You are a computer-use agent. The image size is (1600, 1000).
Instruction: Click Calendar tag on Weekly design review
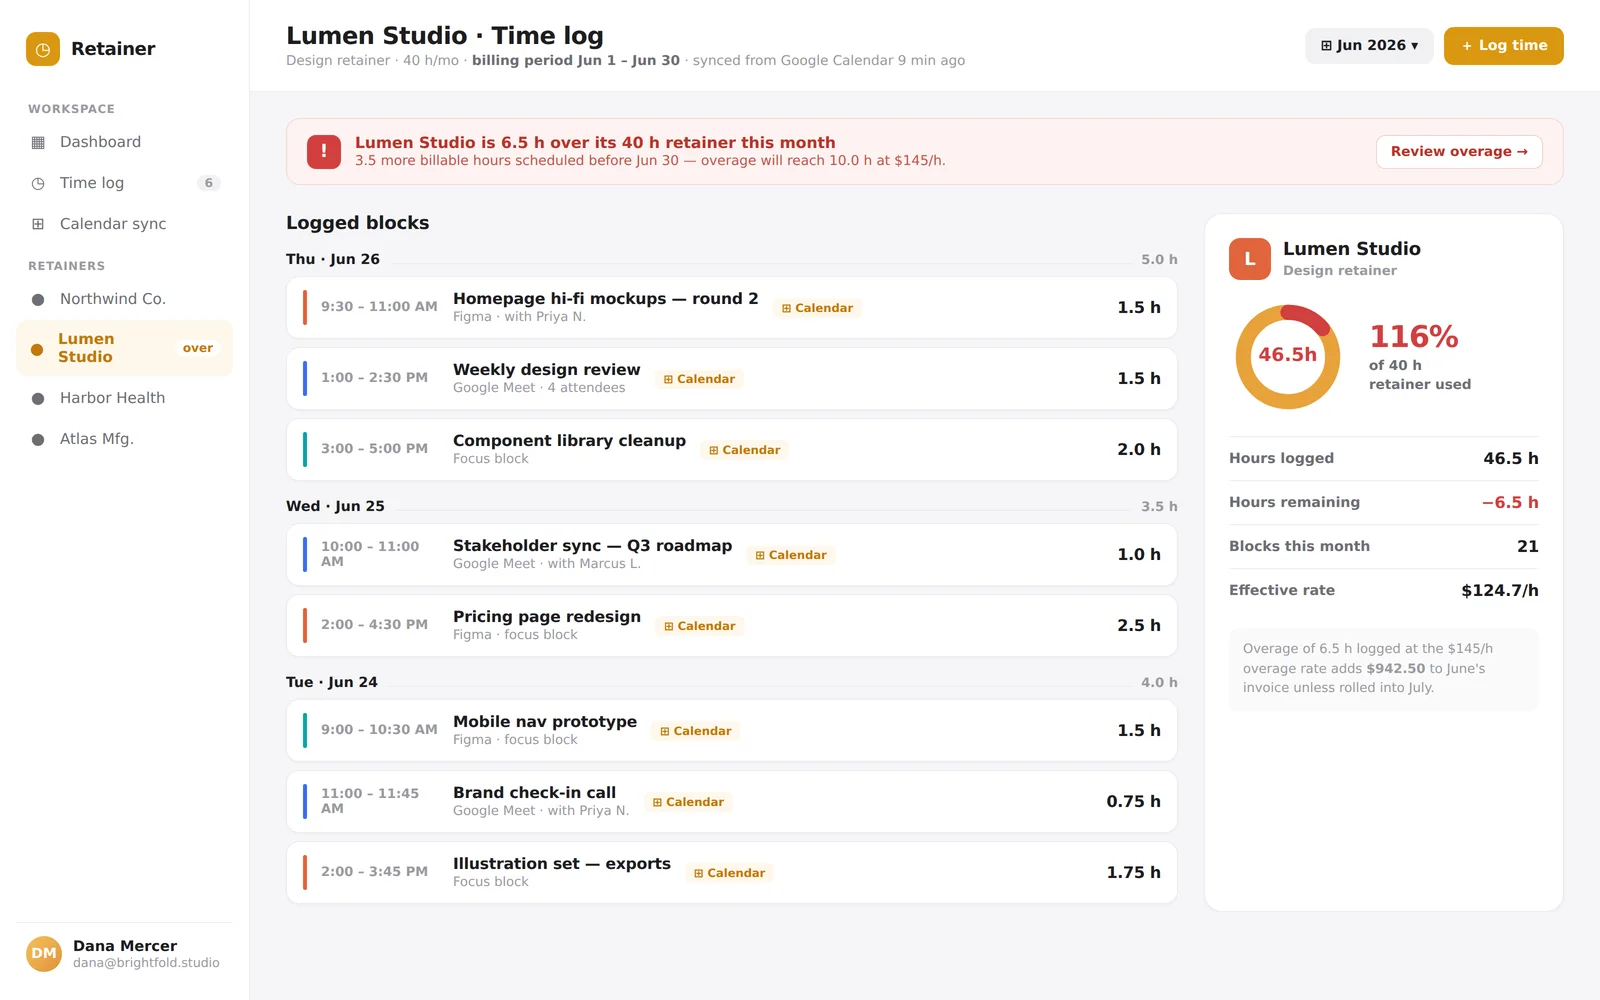(699, 379)
